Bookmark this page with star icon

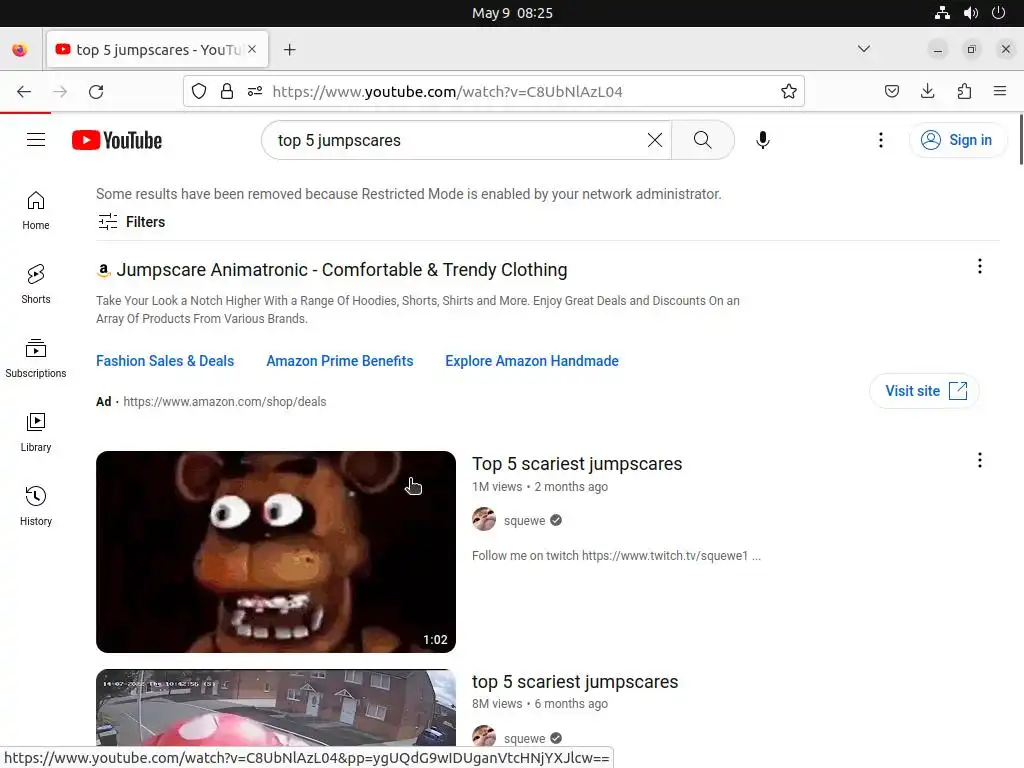click(788, 91)
